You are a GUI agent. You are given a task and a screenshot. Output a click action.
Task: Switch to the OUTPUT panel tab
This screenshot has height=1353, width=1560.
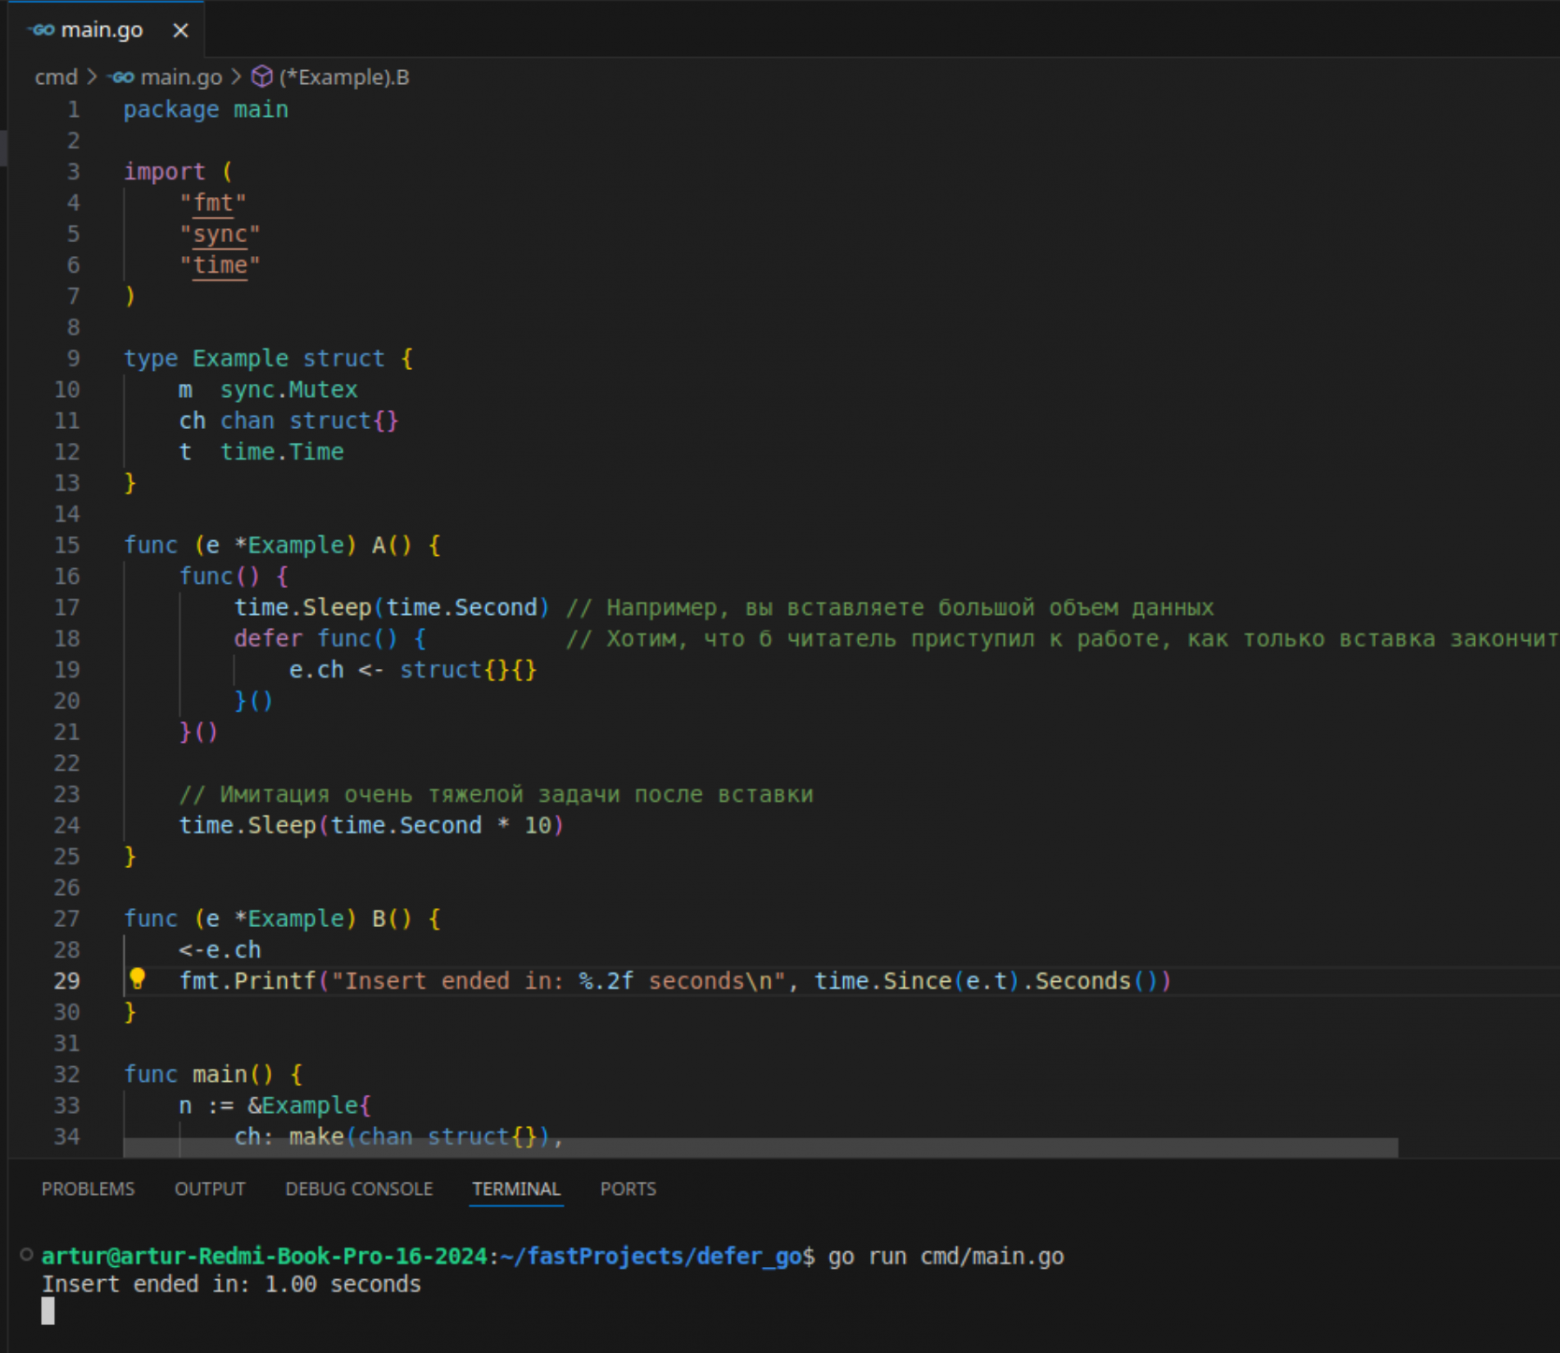tap(210, 1189)
